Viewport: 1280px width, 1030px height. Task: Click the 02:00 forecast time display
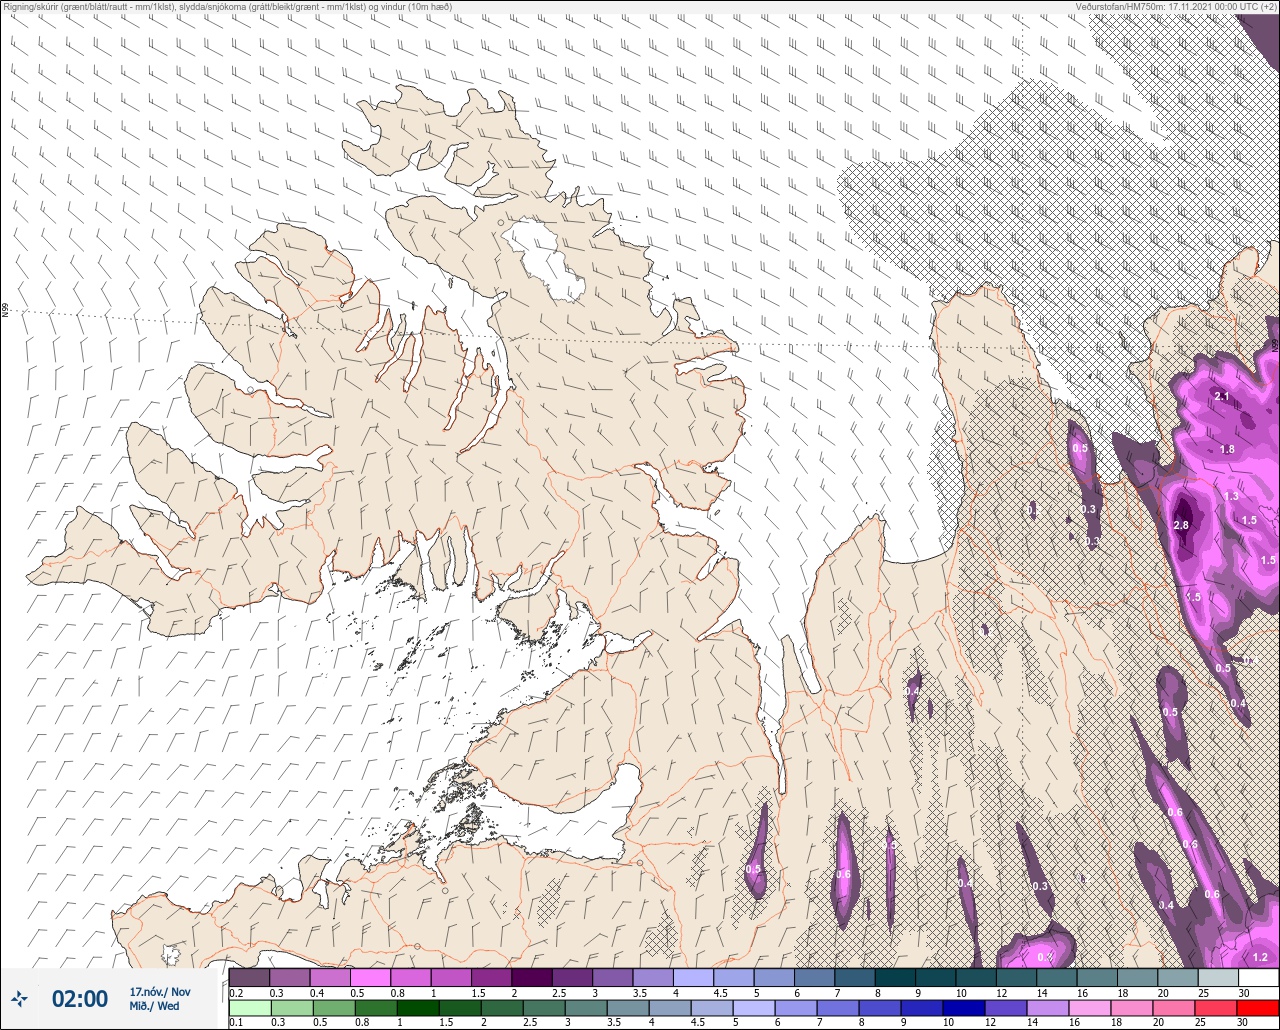tap(80, 999)
